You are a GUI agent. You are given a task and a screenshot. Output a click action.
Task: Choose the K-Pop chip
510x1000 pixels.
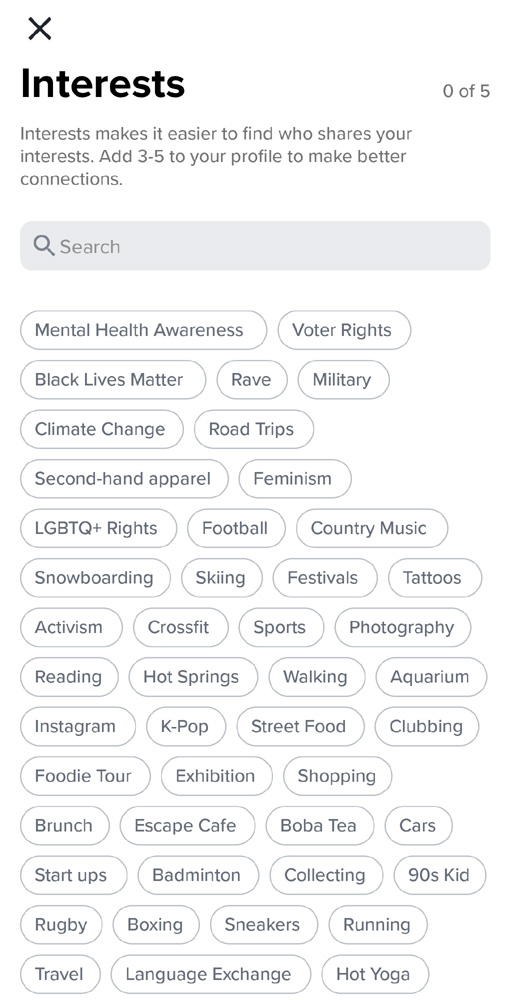point(186,726)
